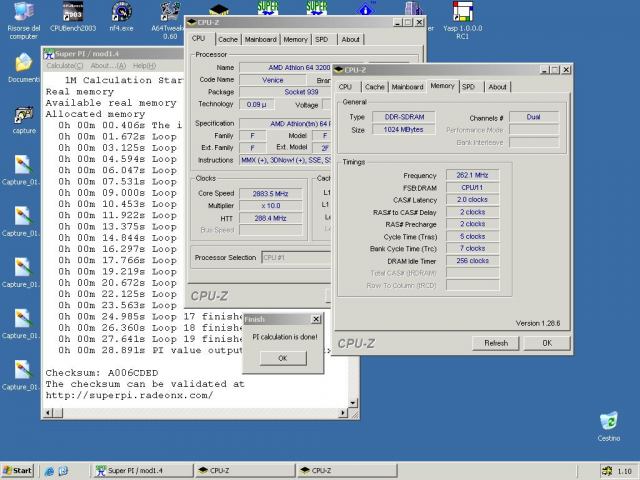Viewport: 640px width, 480px height.
Task: Click the blue info diamond desktop icon
Action: 365,8
